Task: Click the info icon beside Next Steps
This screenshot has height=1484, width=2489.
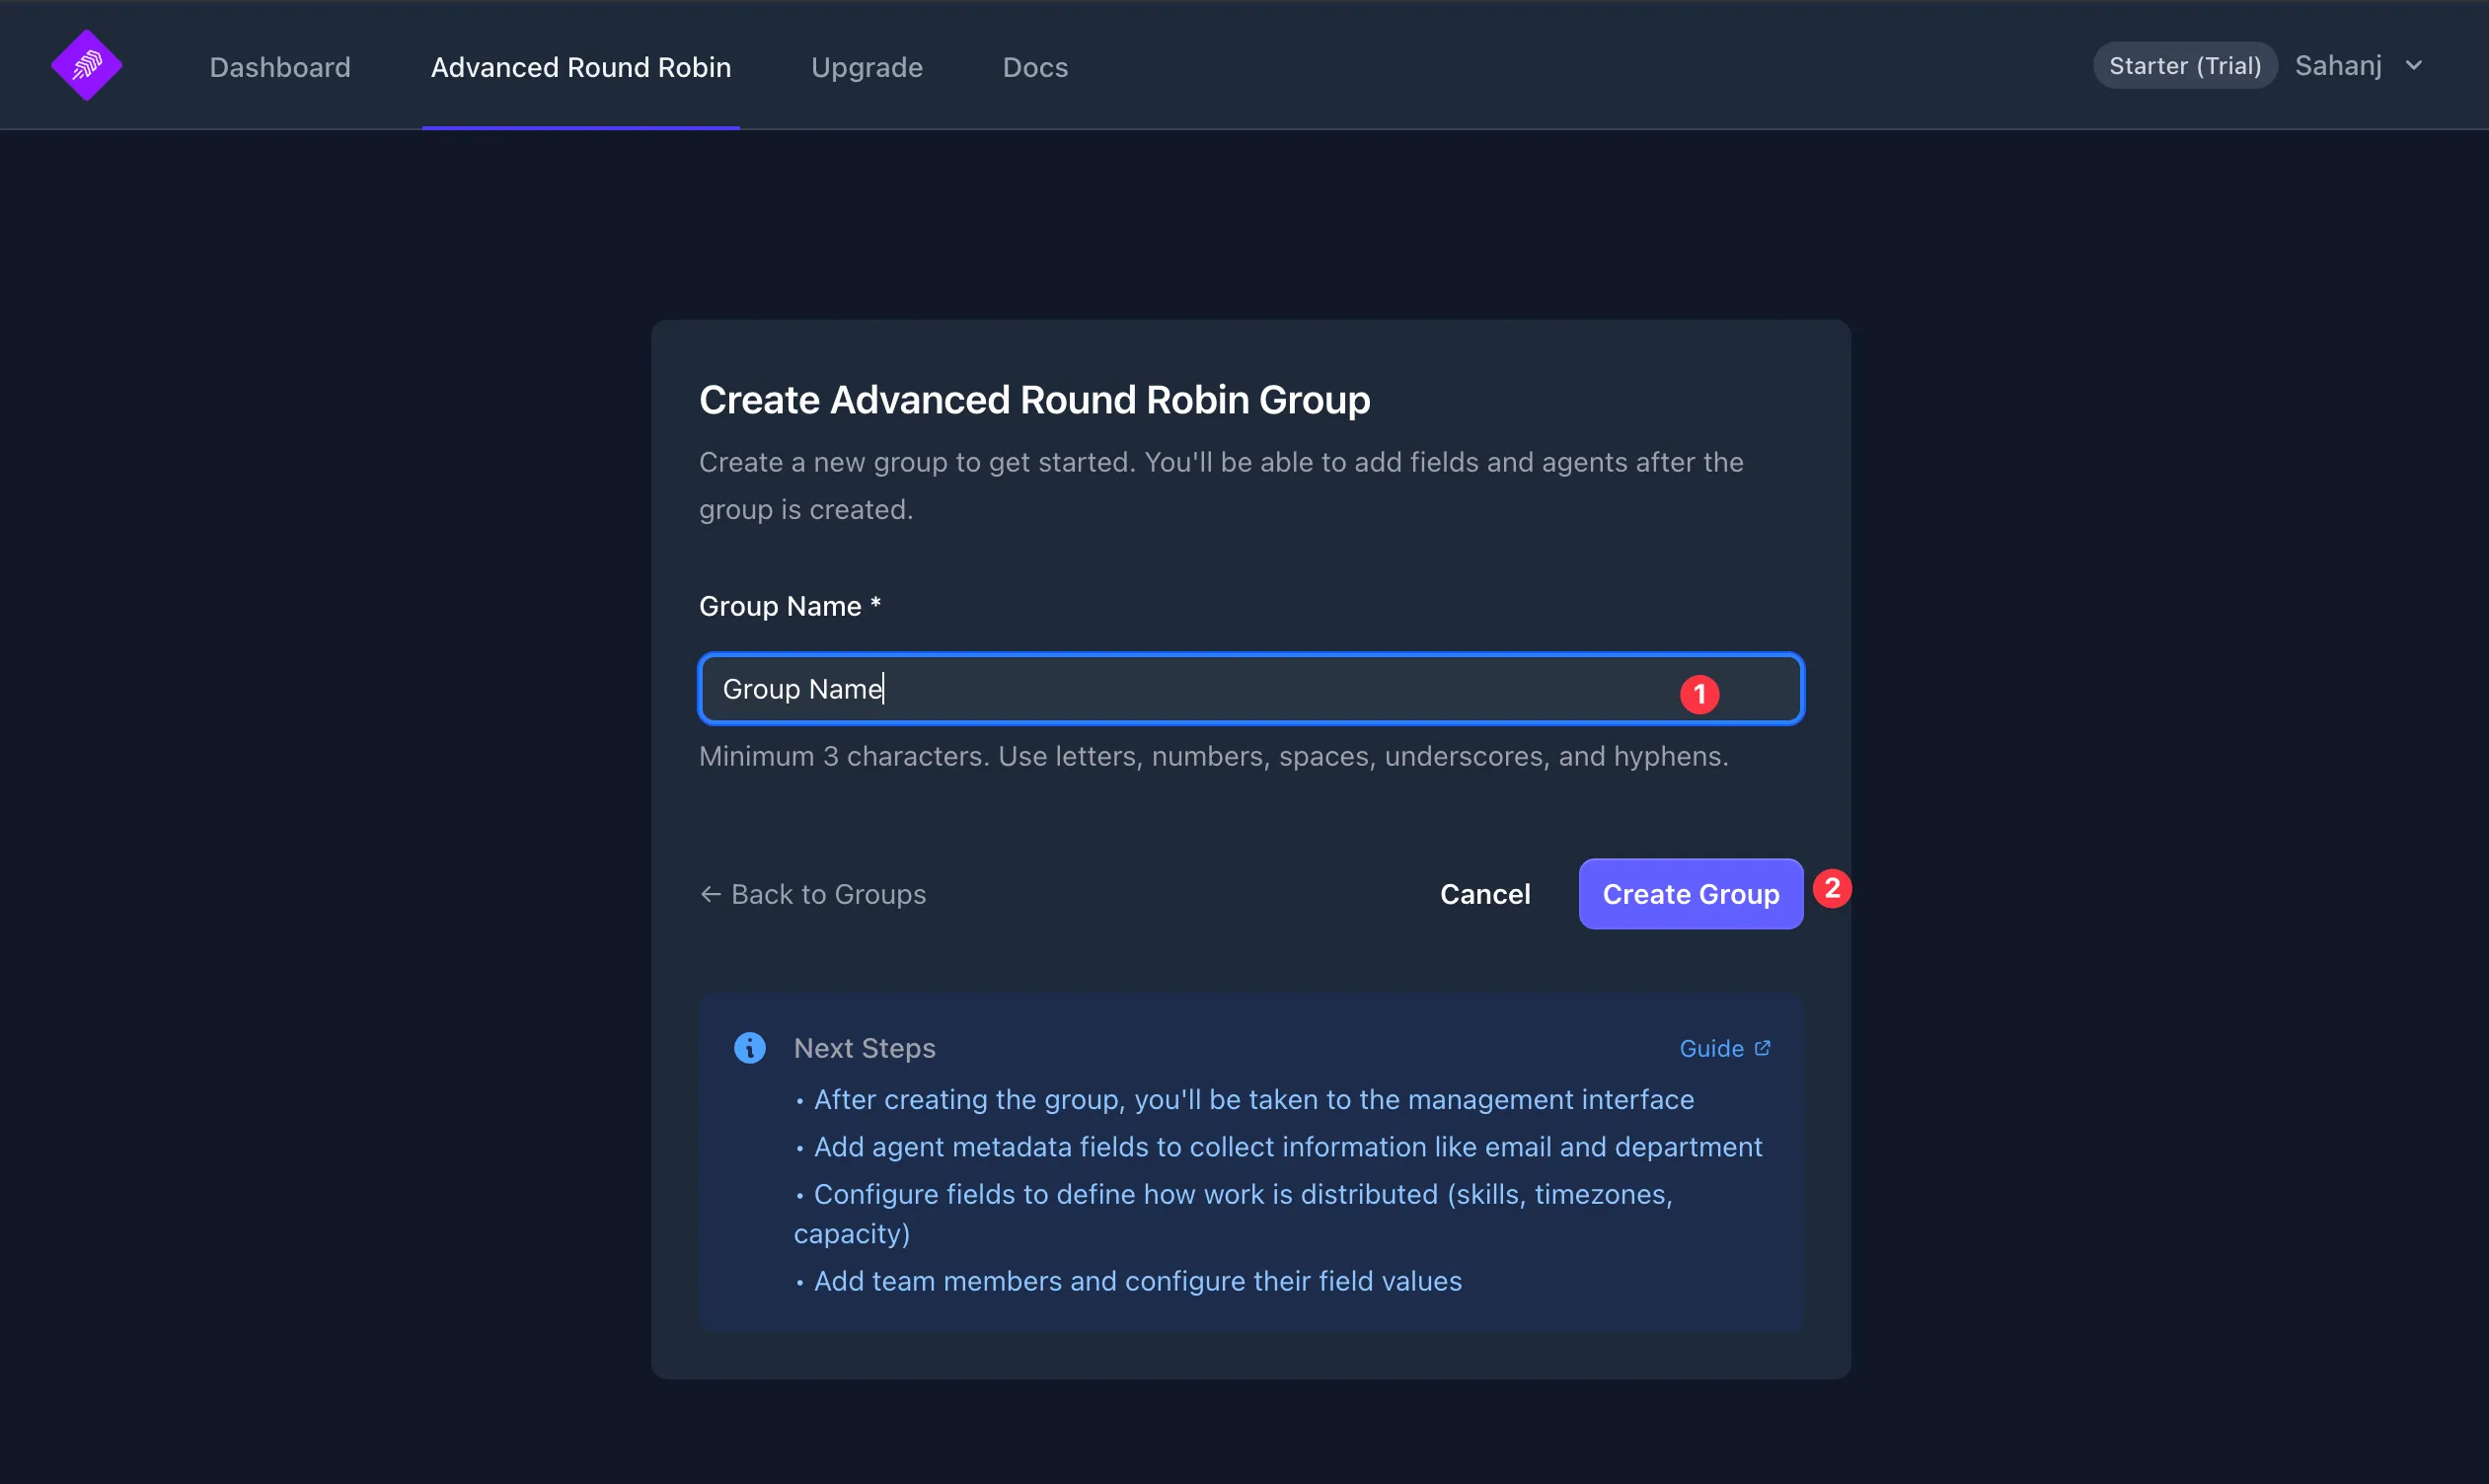Action: [x=750, y=1047]
